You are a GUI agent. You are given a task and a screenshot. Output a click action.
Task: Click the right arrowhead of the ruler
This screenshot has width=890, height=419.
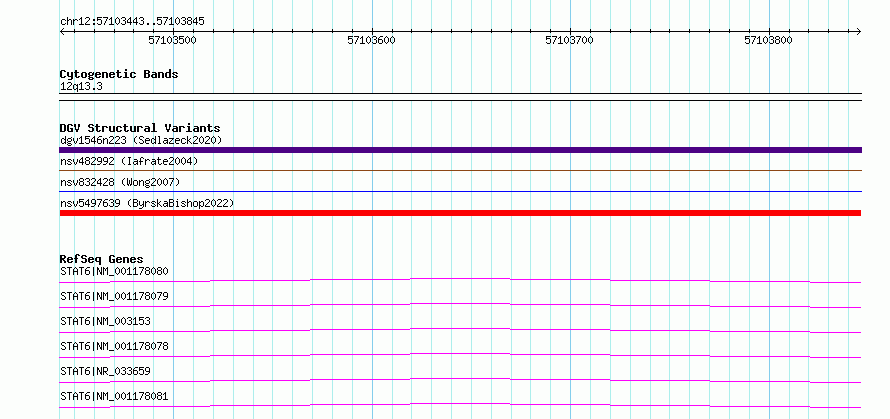(859, 31)
